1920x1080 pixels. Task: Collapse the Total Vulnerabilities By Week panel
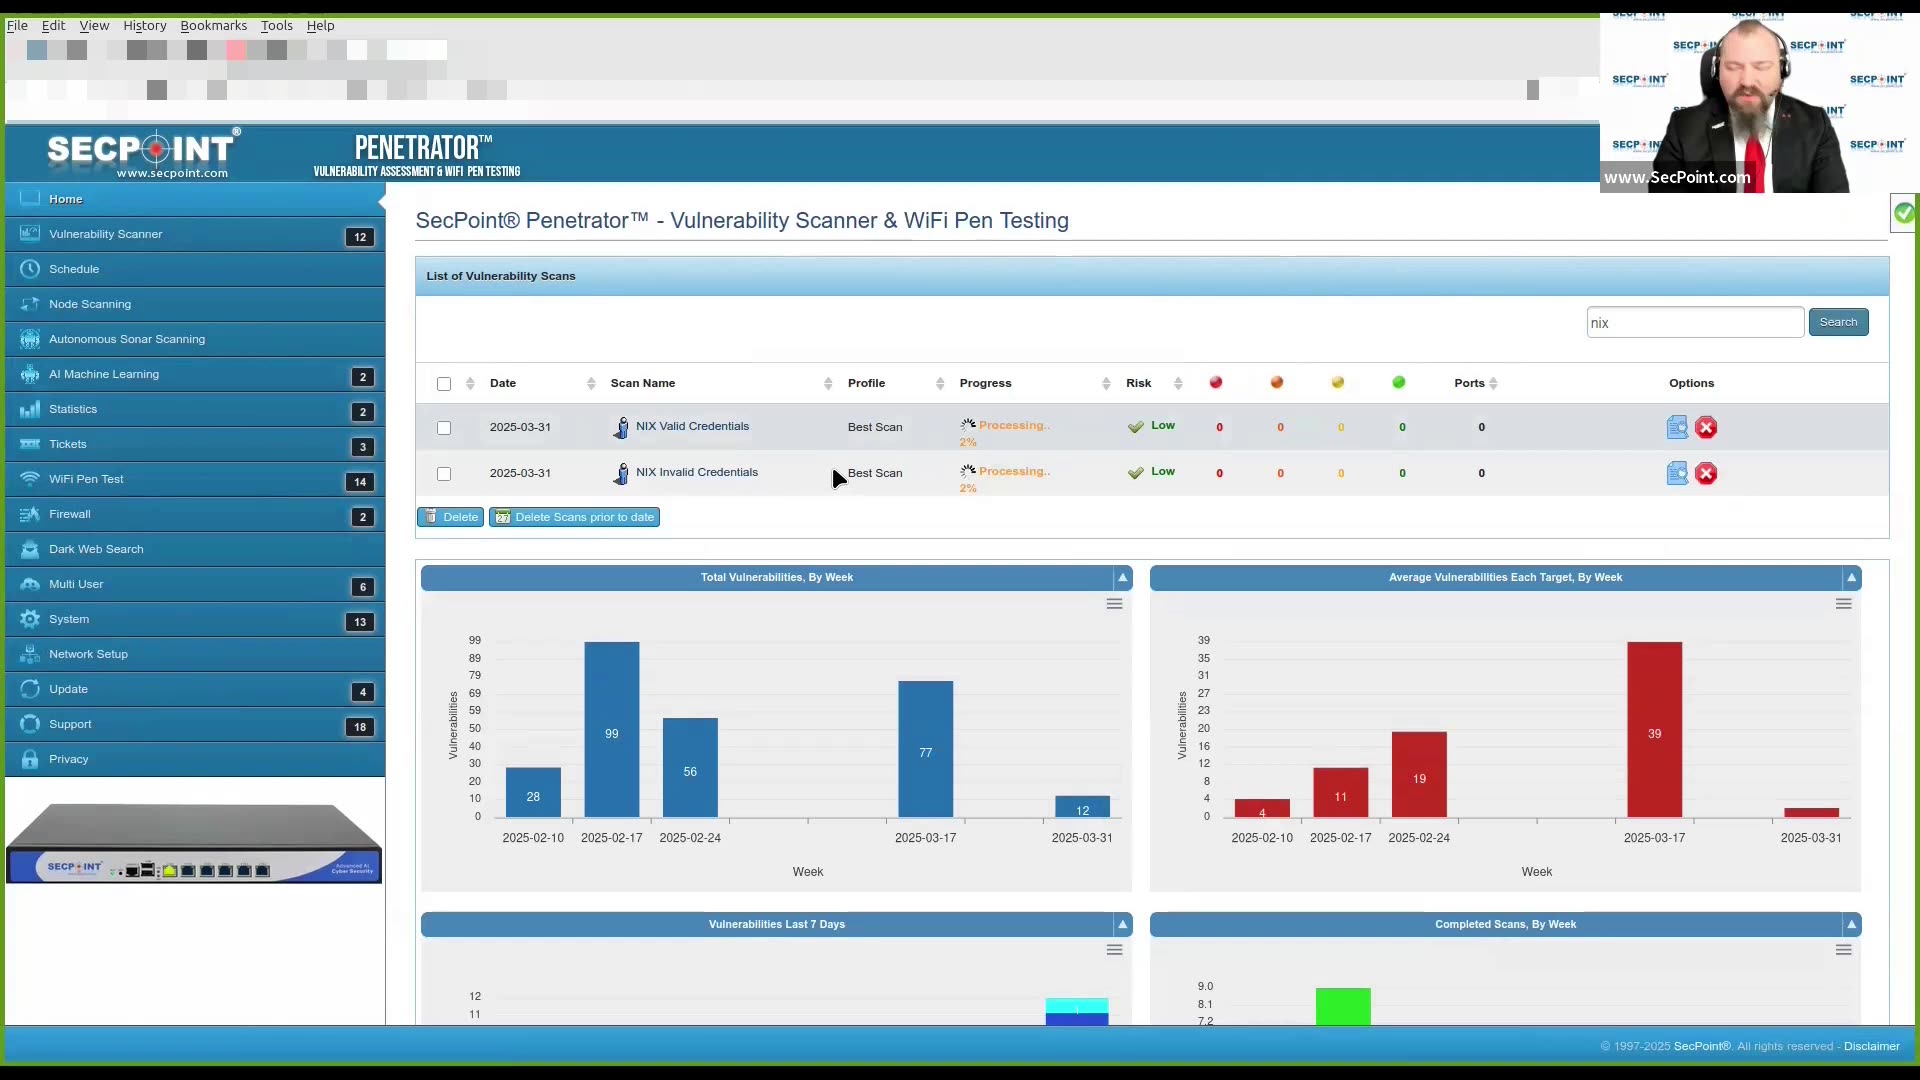1123,578
